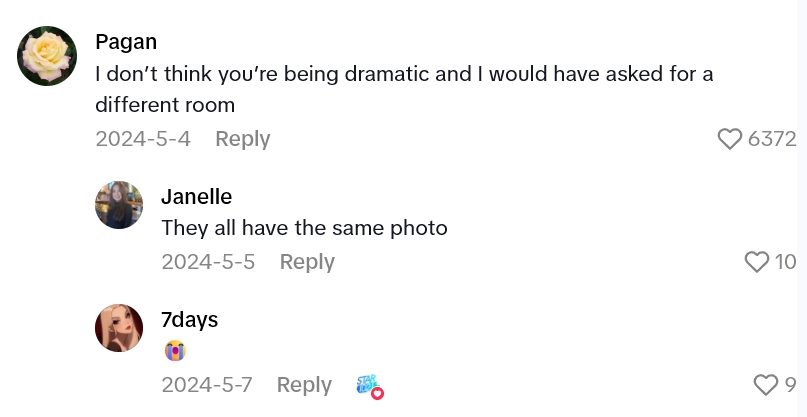The image size is (807, 417).
Task: Click the 2024-5-7 date on 7days' reply
Action: pos(206,385)
